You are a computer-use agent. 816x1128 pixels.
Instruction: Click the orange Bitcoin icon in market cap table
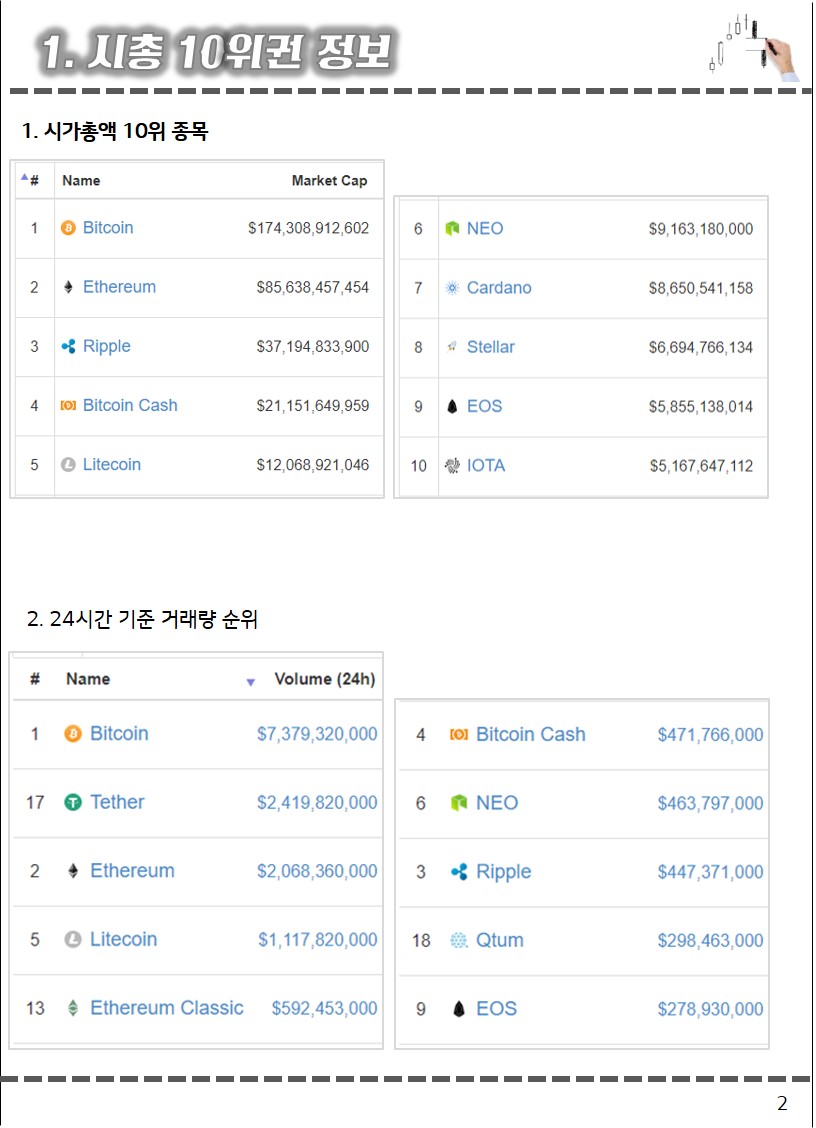pyautogui.click(x=68, y=228)
